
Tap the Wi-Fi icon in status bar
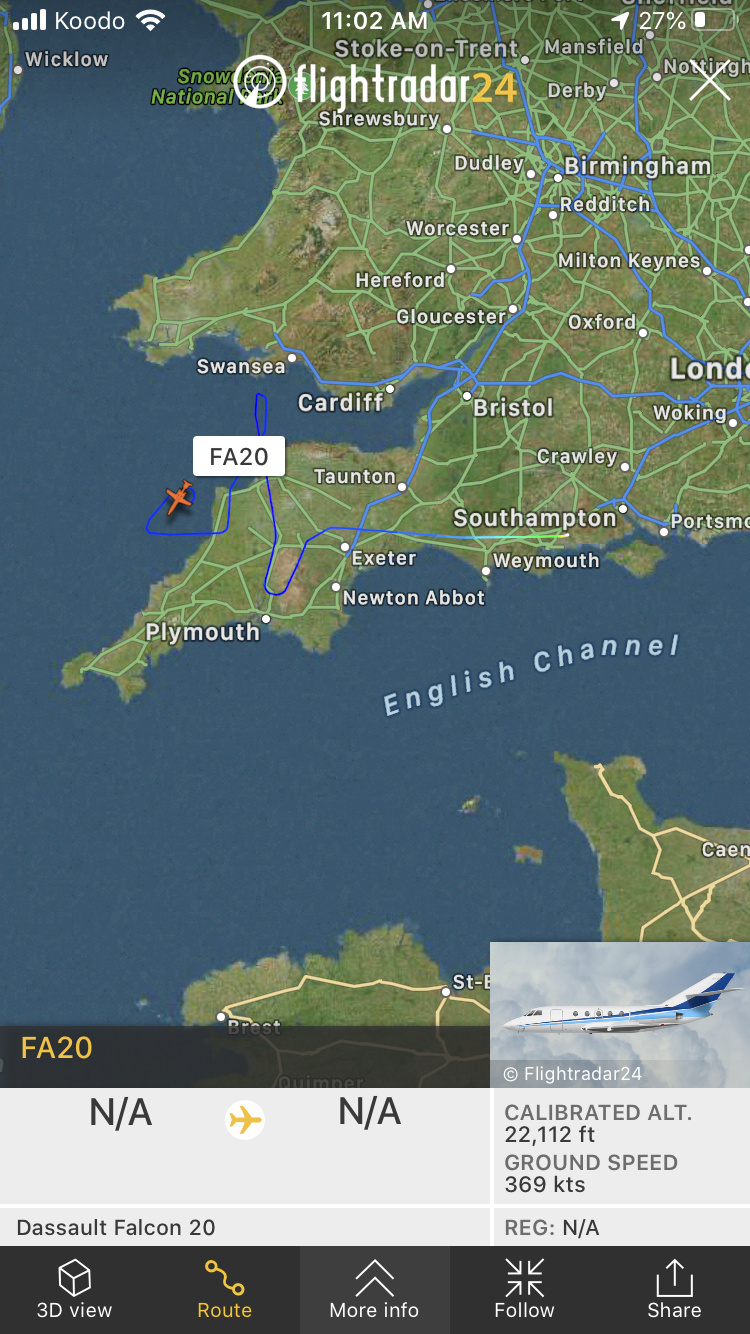(151, 20)
